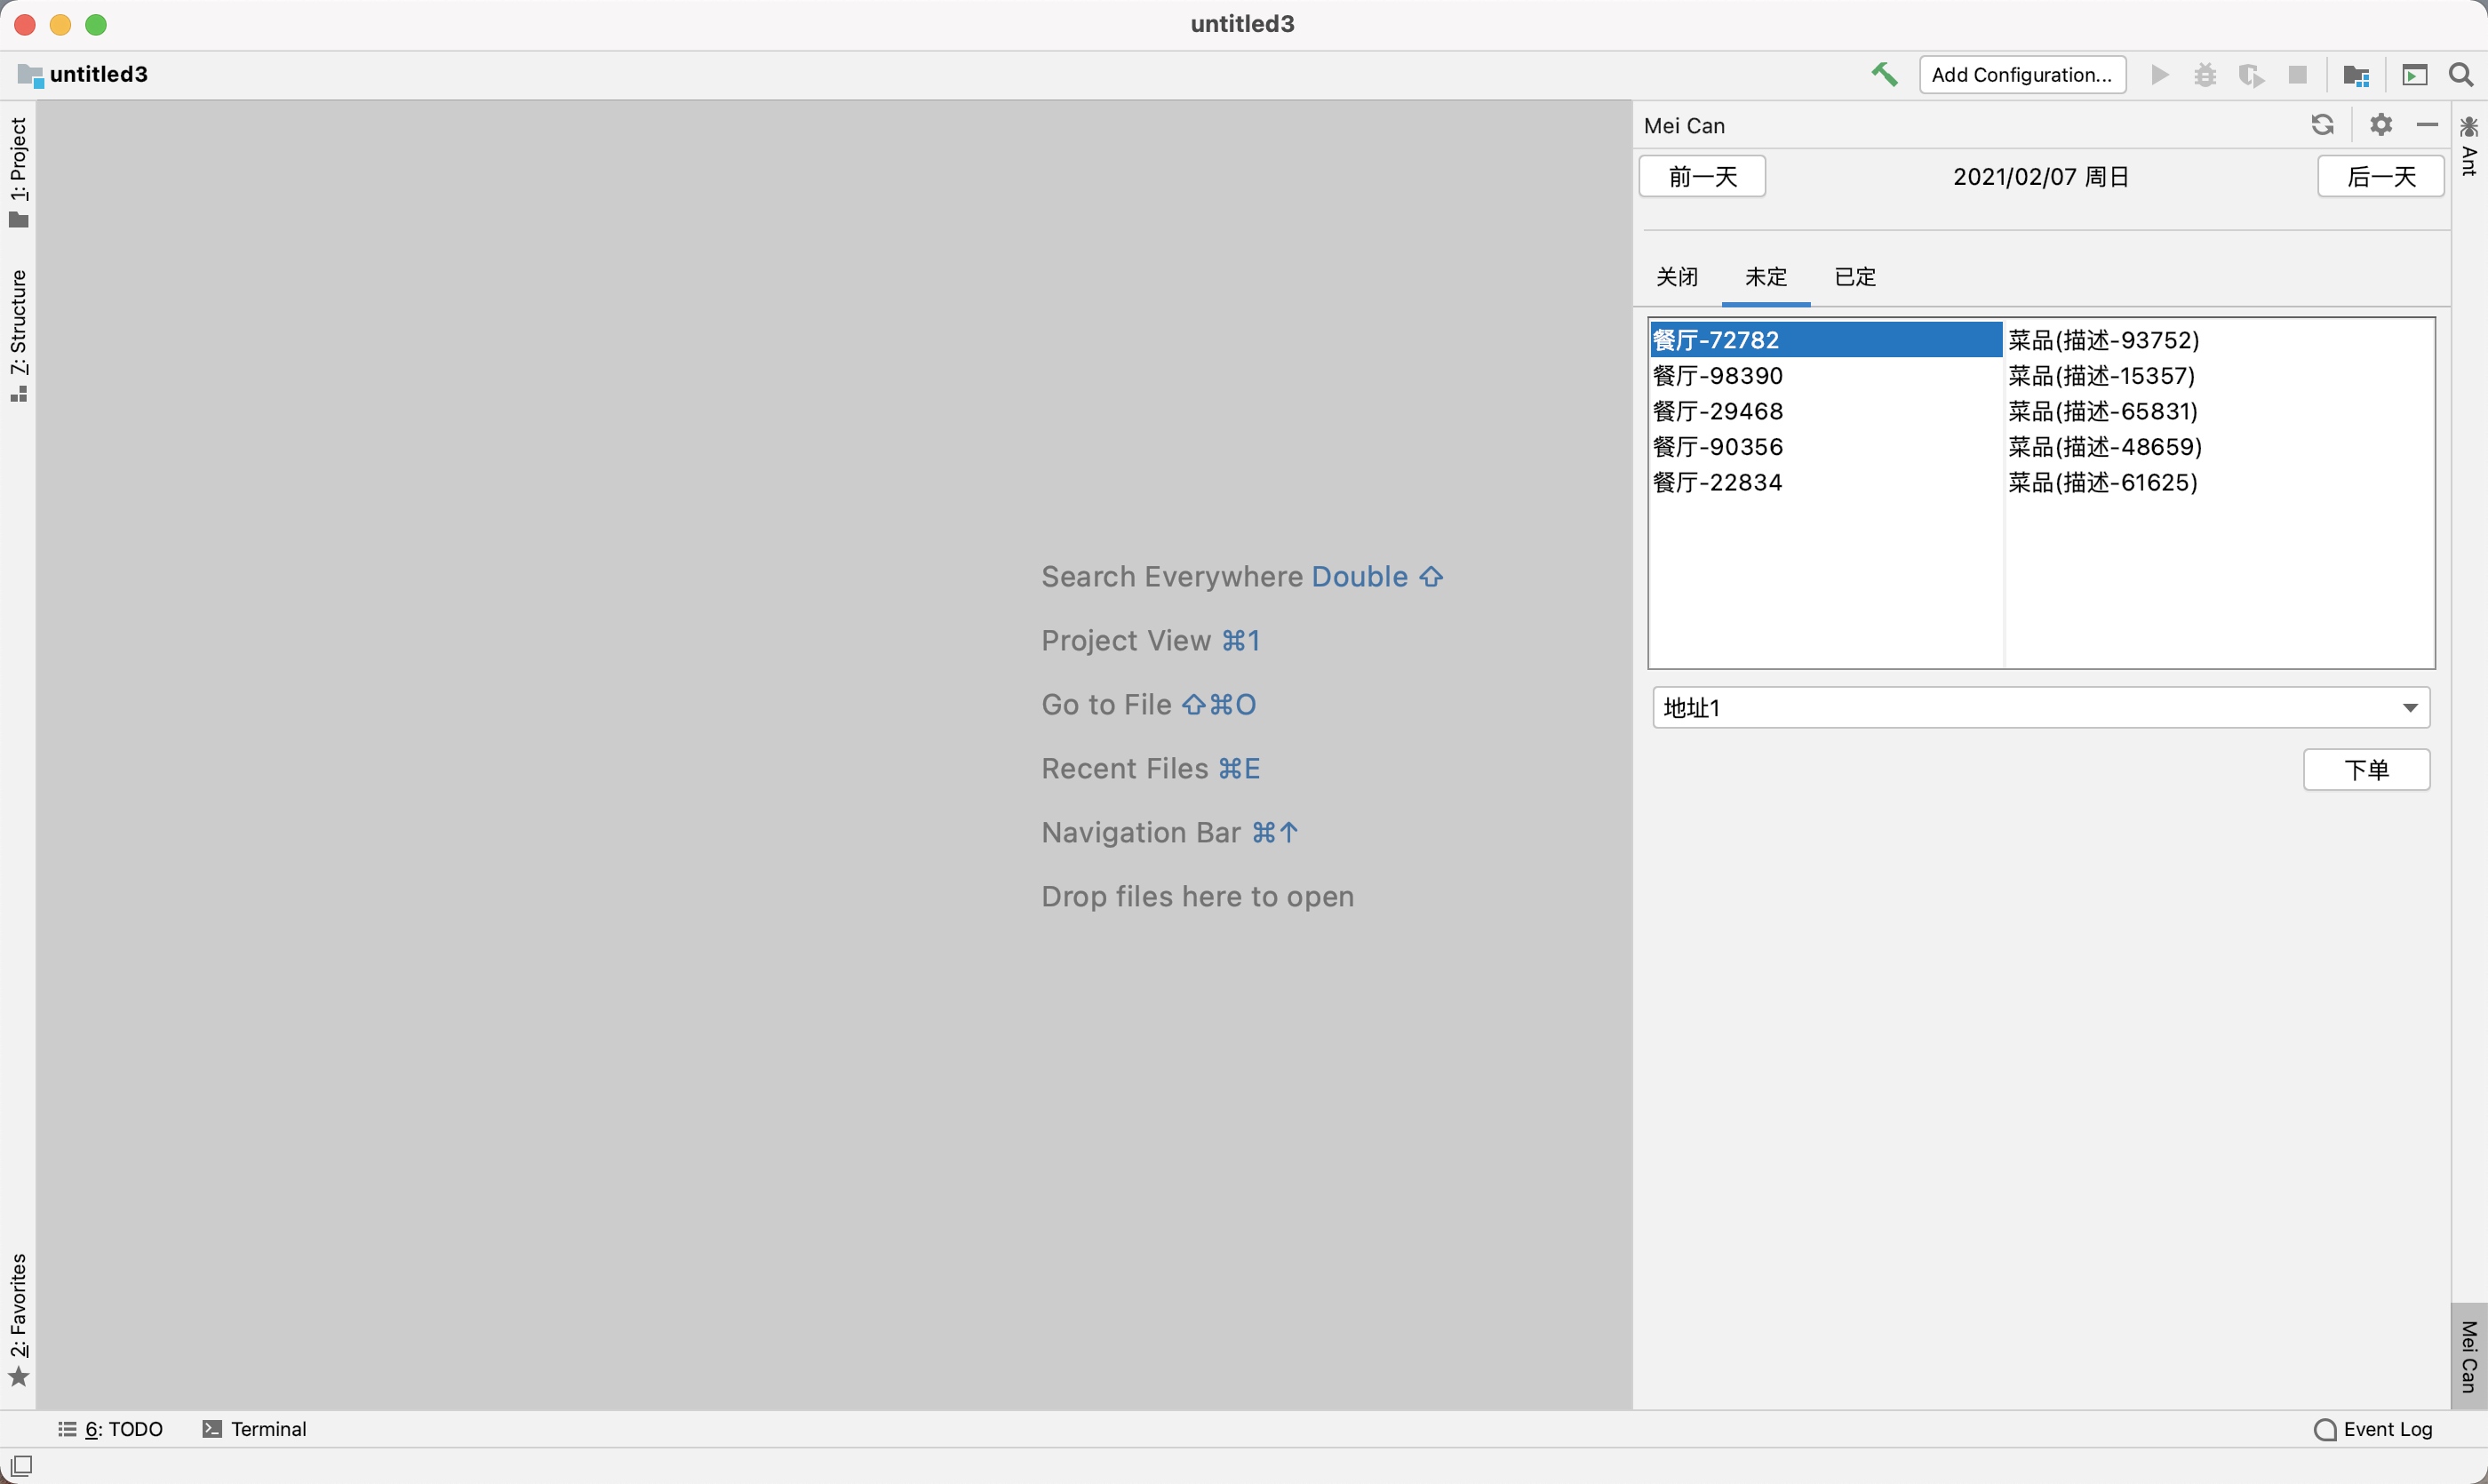Click the Build project hammer icon
Screen dimensions: 2488x1484
1884,74
